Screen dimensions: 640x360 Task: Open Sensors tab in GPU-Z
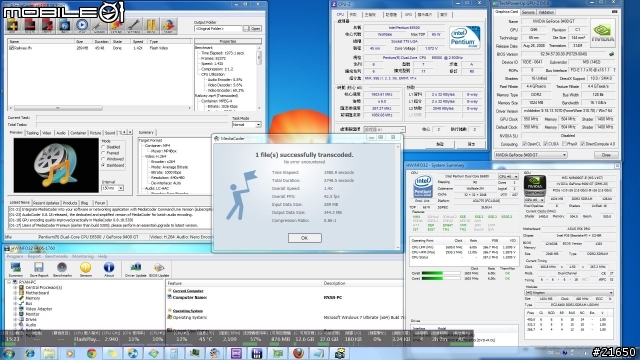[528, 12]
